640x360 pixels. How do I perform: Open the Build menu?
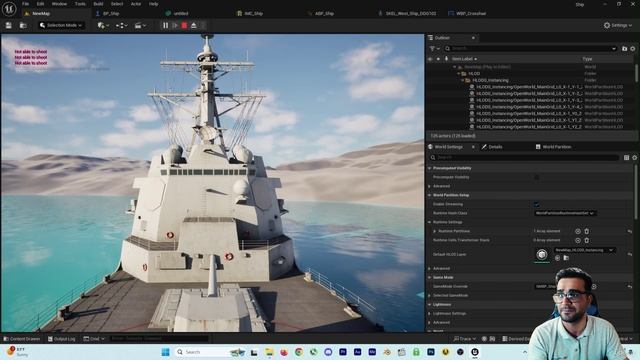[x=98, y=4]
